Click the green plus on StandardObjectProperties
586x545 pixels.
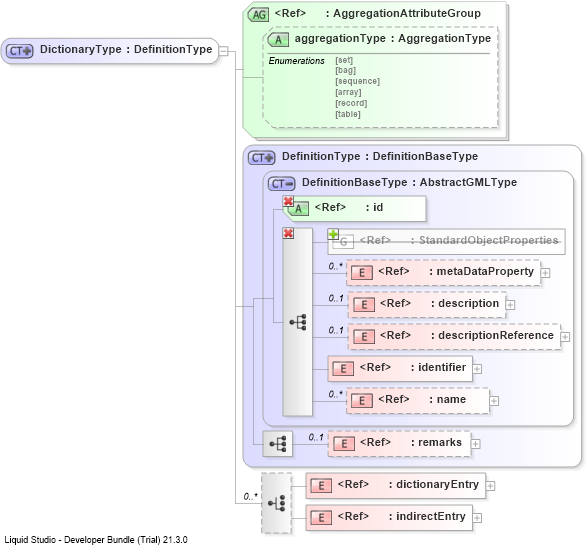(x=333, y=234)
